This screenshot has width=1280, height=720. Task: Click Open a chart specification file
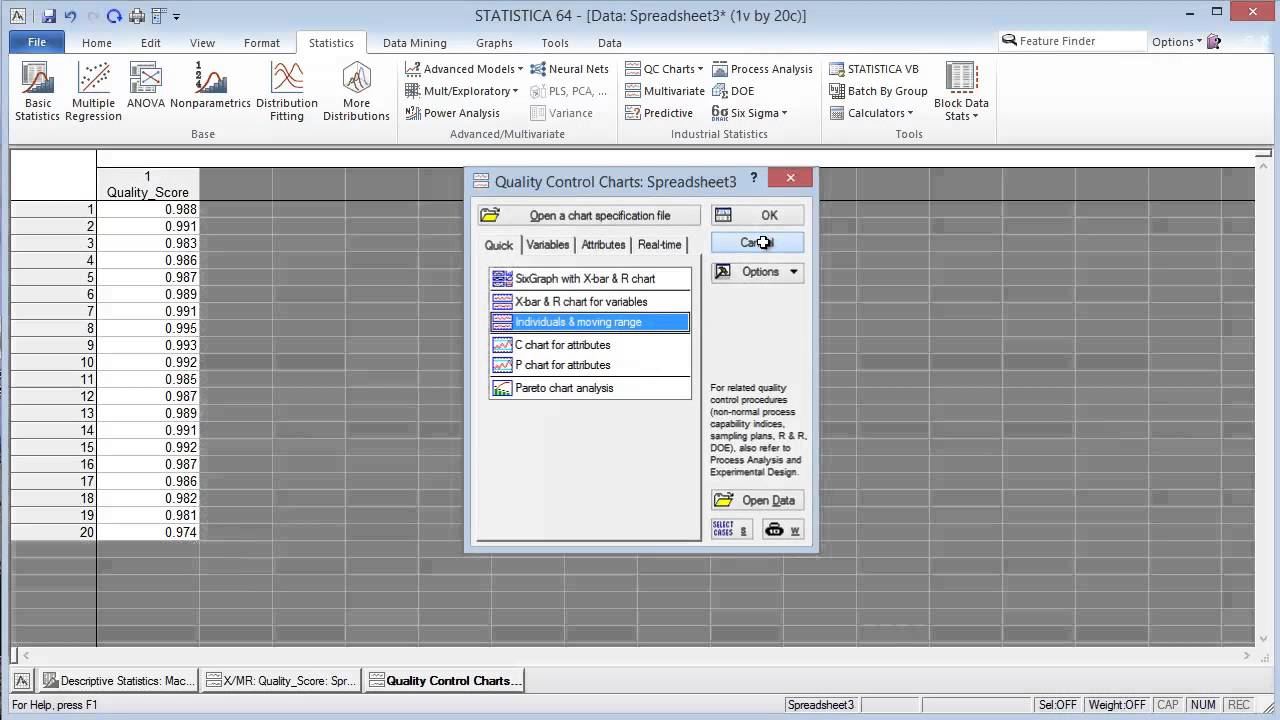(x=589, y=216)
